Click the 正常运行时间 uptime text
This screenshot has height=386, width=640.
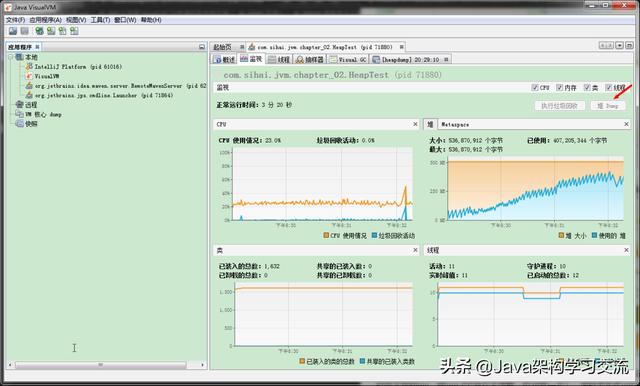(254, 105)
